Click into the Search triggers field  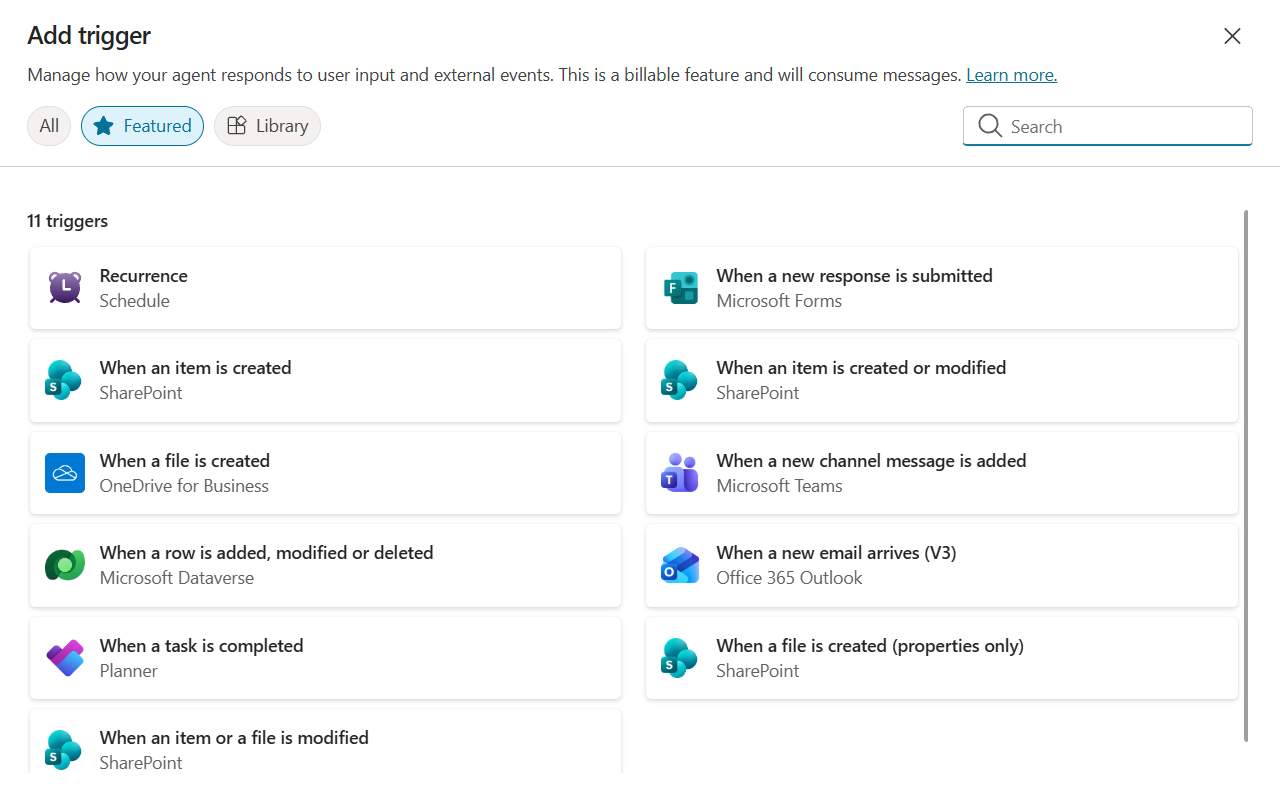click(1107, 126)
